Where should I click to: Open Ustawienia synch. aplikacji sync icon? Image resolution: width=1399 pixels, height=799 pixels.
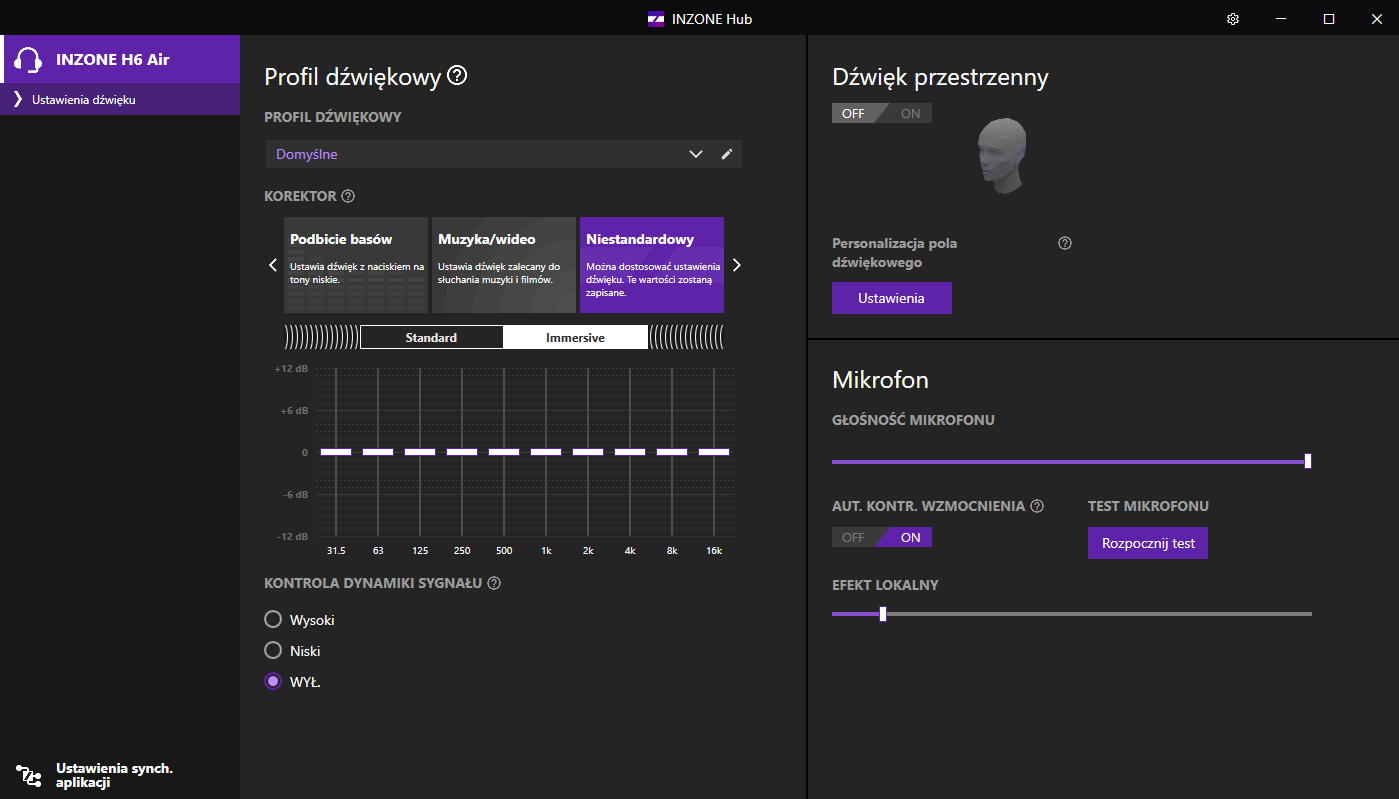pos(29,775)
